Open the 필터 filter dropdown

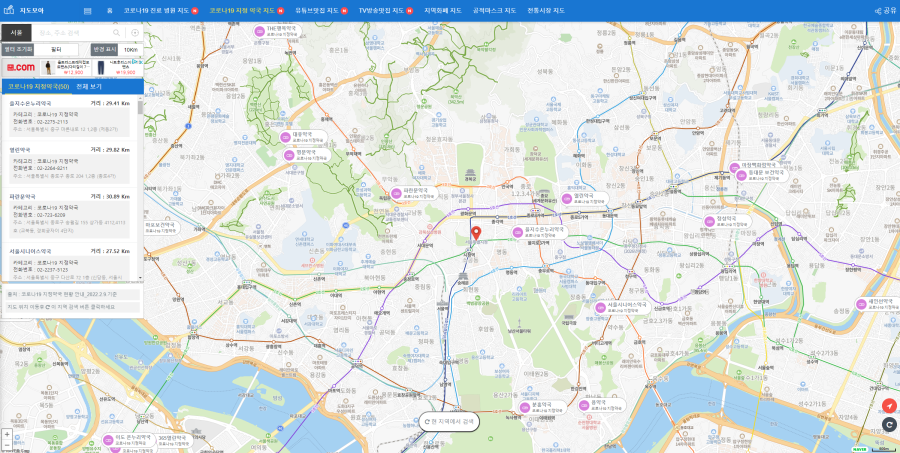click(x=56, y=50)
